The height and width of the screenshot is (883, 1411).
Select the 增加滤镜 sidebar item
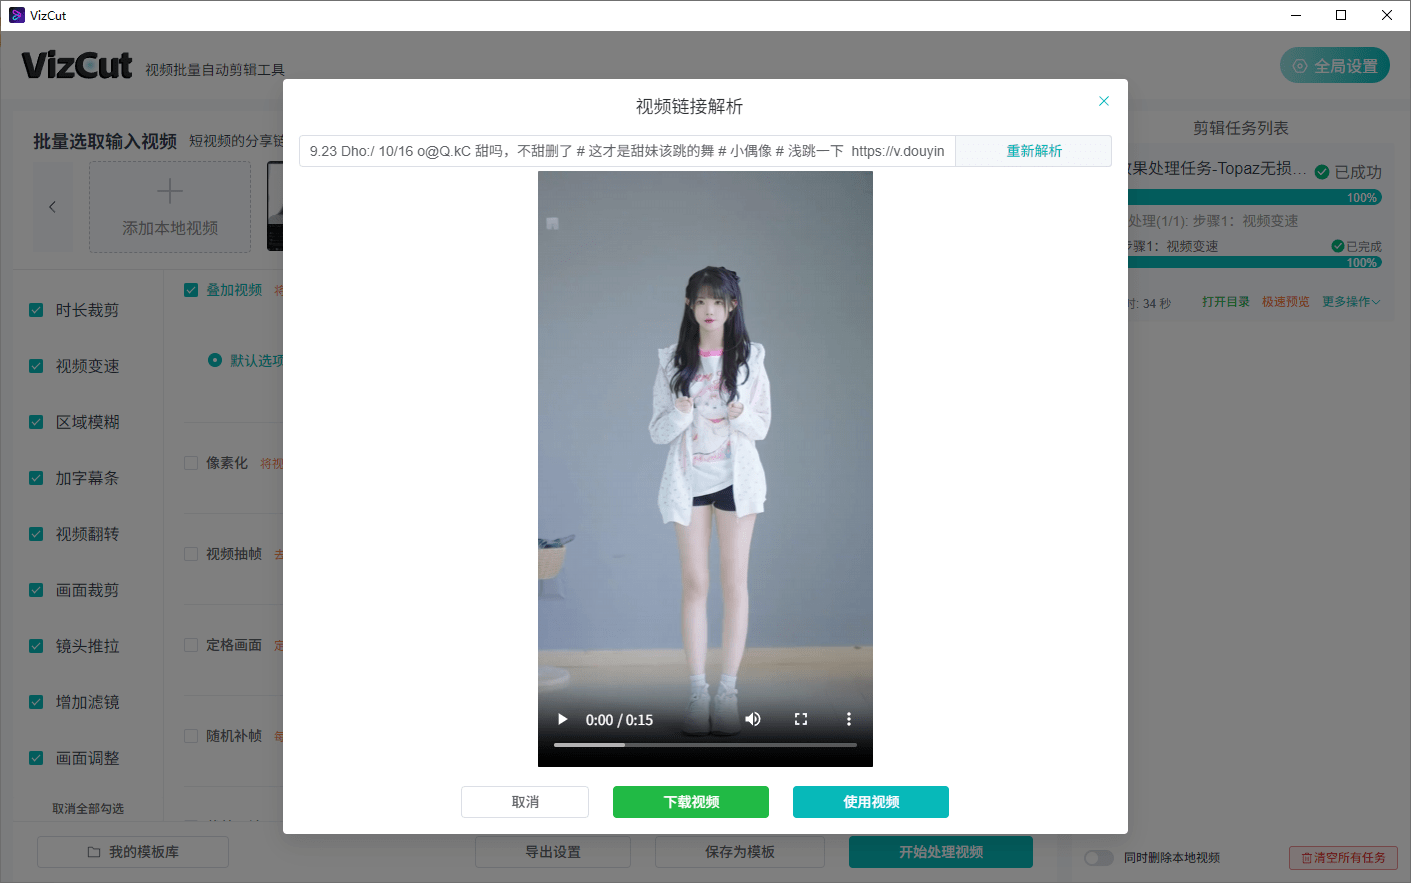click(x=87, y=702)
